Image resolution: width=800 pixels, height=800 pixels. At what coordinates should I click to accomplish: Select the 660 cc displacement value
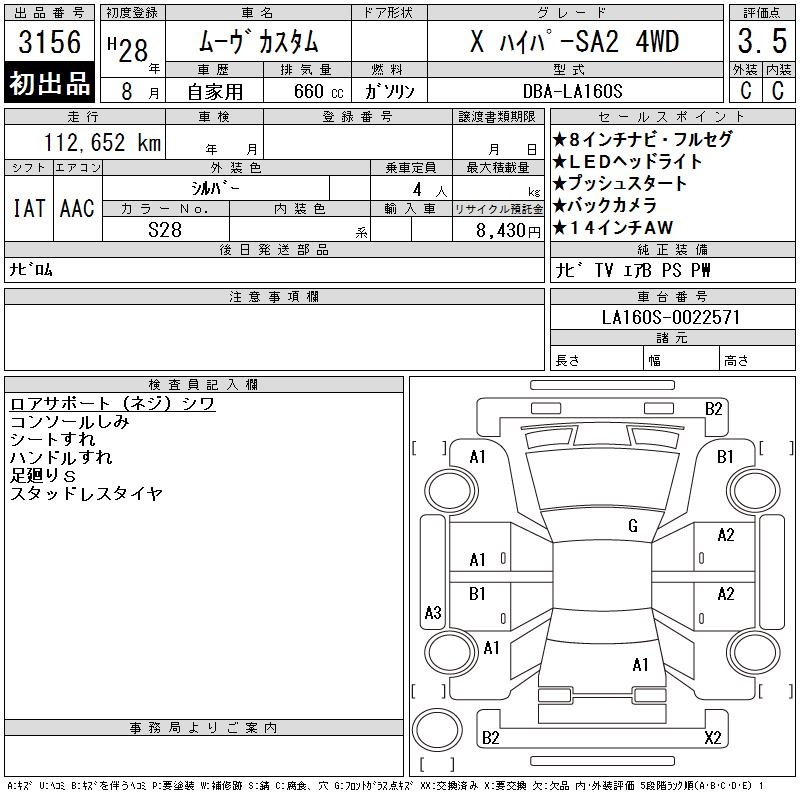point(318,91)
